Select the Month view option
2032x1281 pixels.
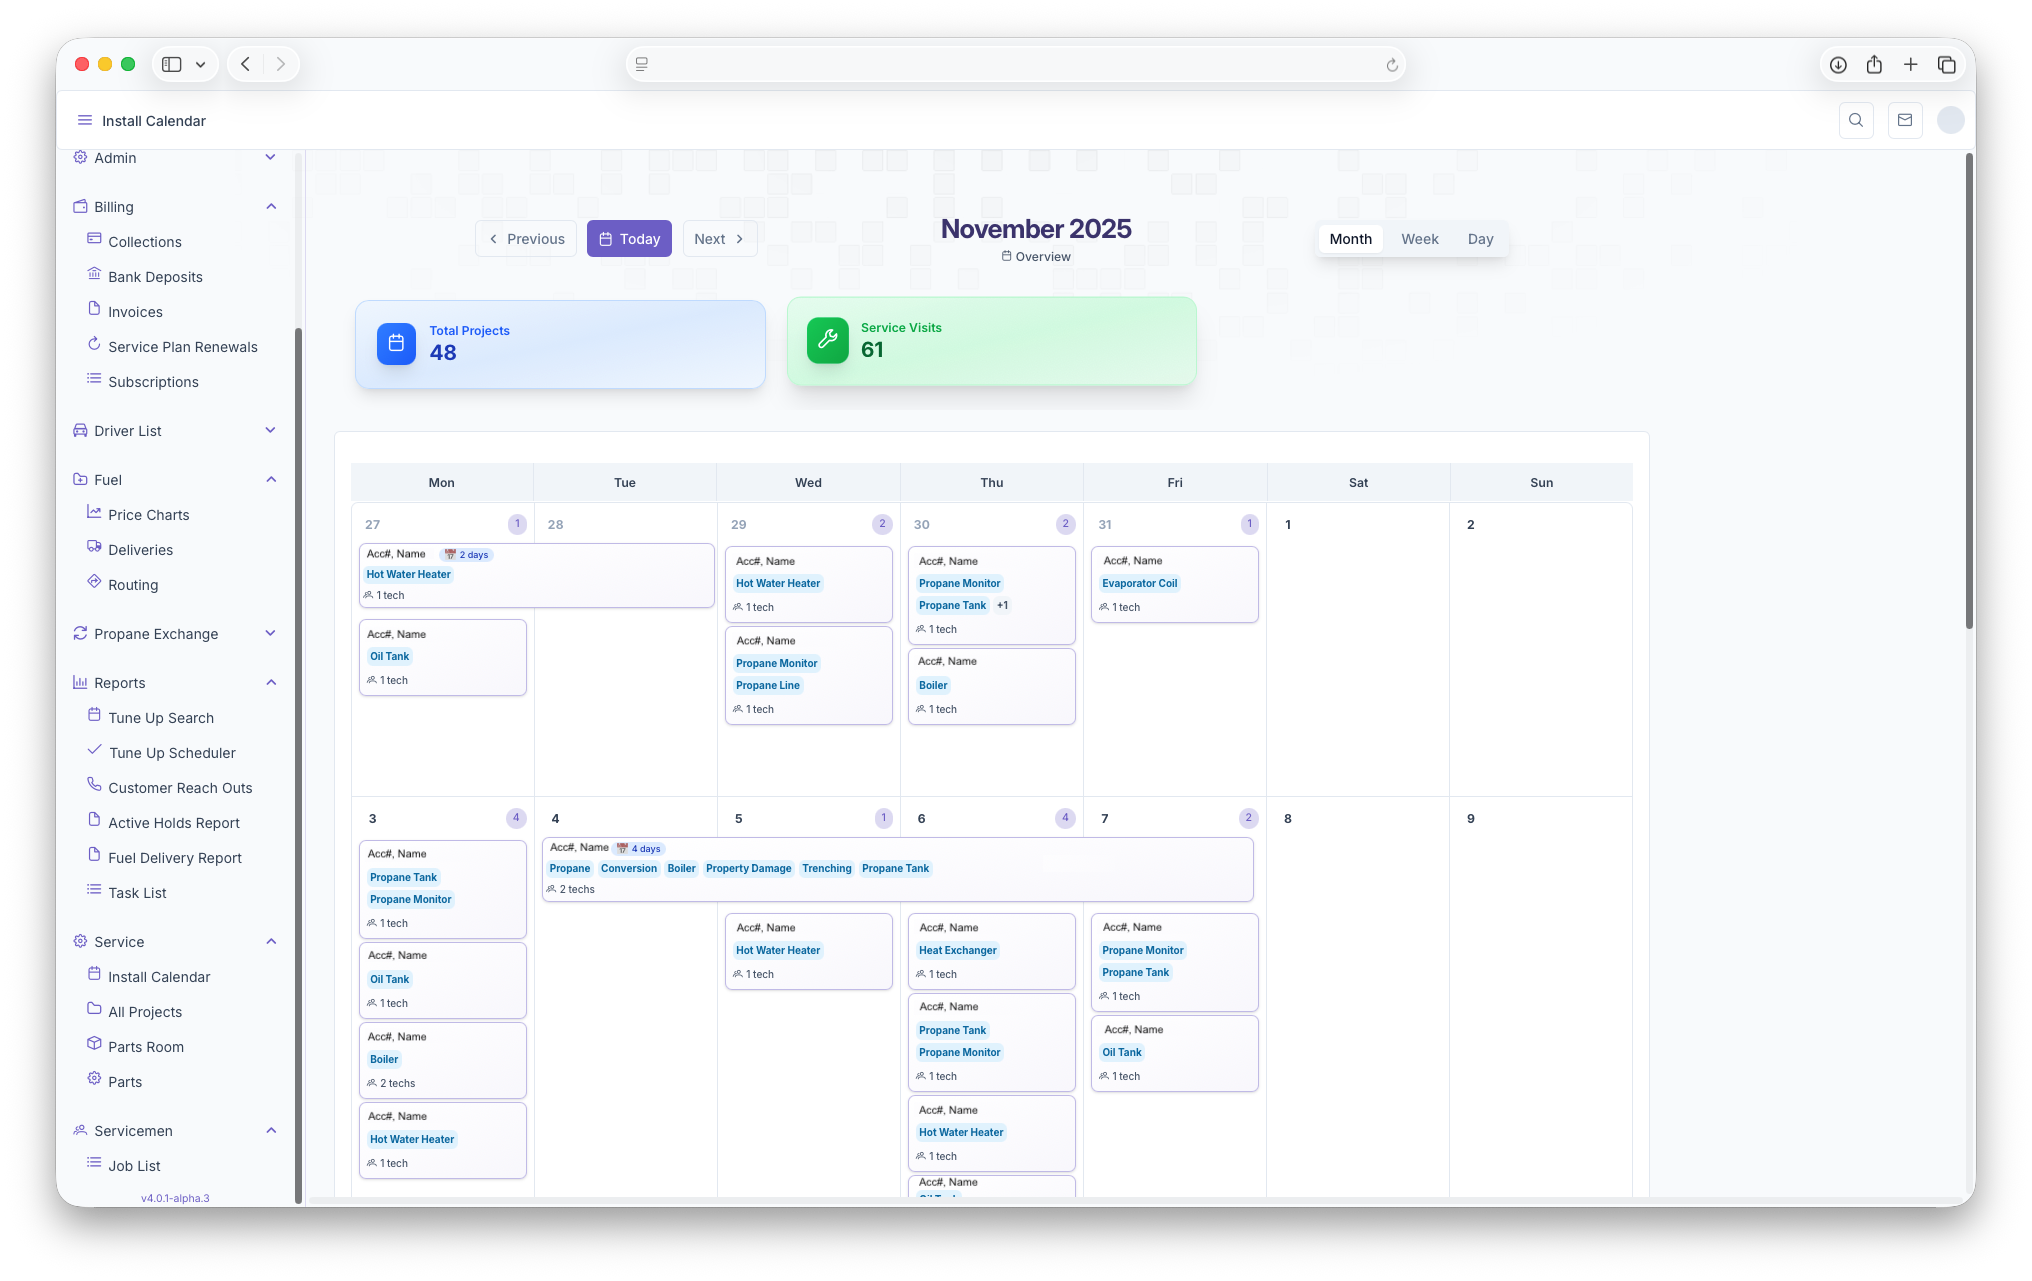point(1350,239)
